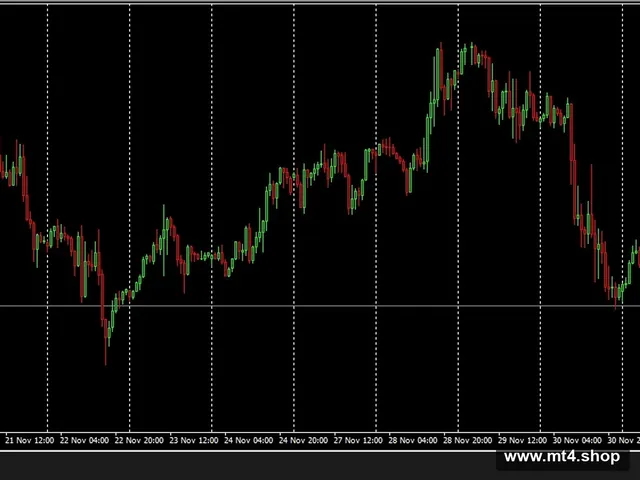Click the 22 Nov 20:00 time axis label

click(x=139, y=440)
